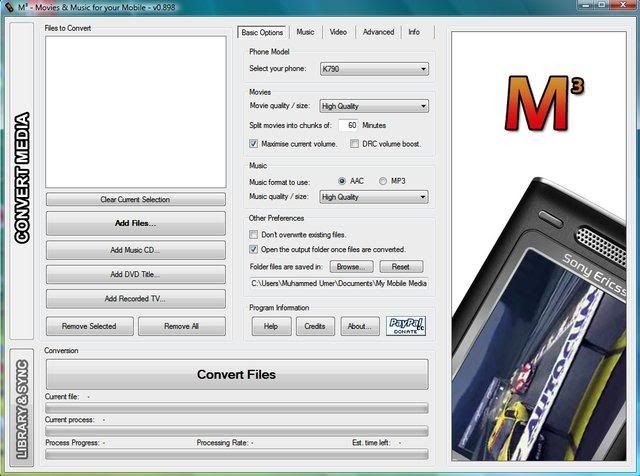Enable DRC volume boost checkbox
Image resolution: width=640 pixels, height=476 pixels.
[x=354, y=144]
